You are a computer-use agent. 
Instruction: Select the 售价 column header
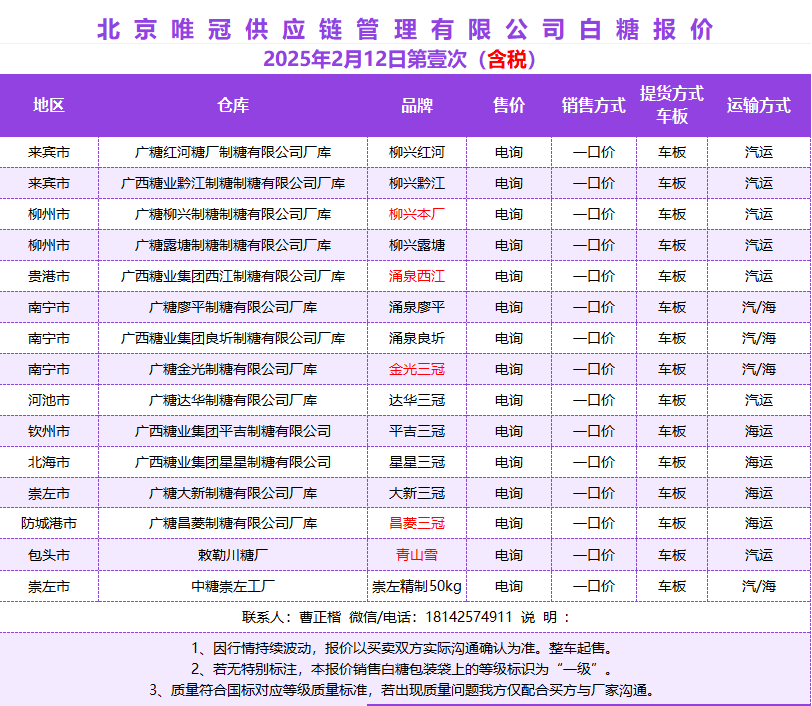tap(509, 106)
